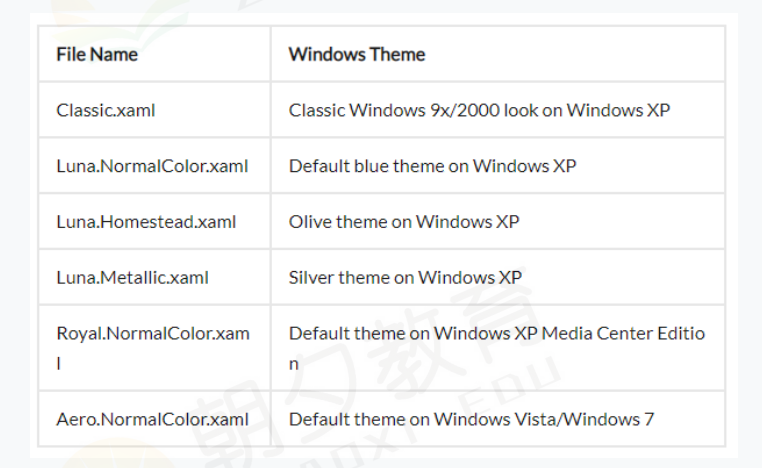Click the wrapped letter 'n' under Editio
This screenshot has height=468, width=762.
(294, 364)
